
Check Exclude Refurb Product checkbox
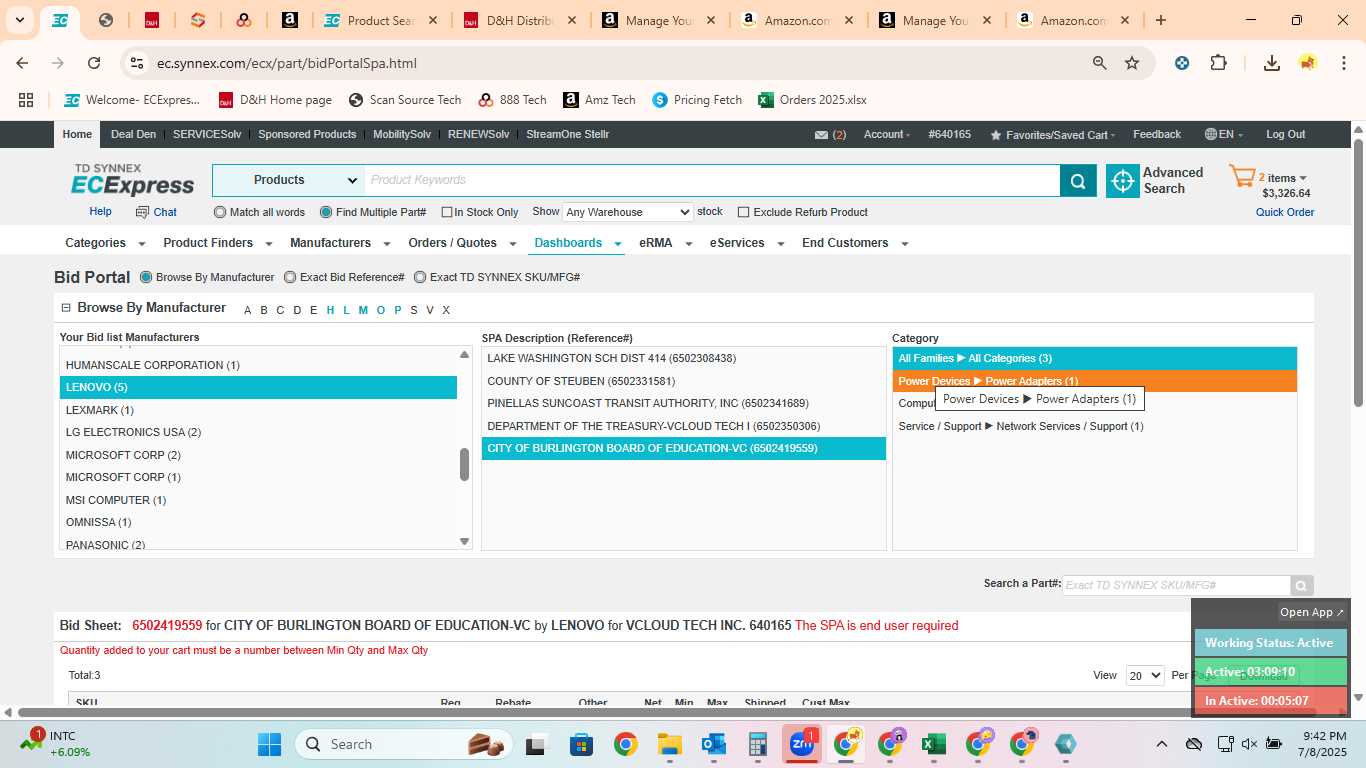tap(743, 212)
